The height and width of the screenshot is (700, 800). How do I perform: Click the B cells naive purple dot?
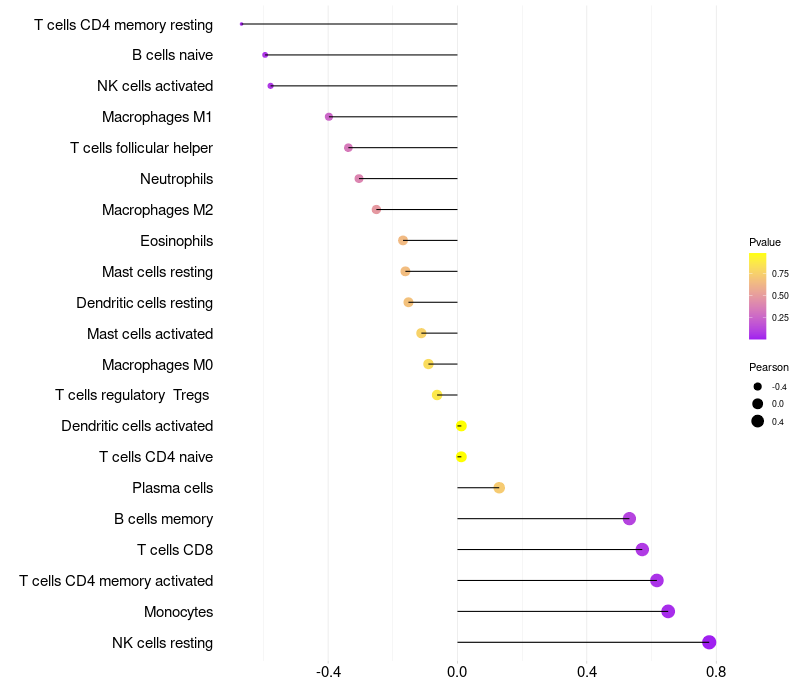[x=265, y=55]
